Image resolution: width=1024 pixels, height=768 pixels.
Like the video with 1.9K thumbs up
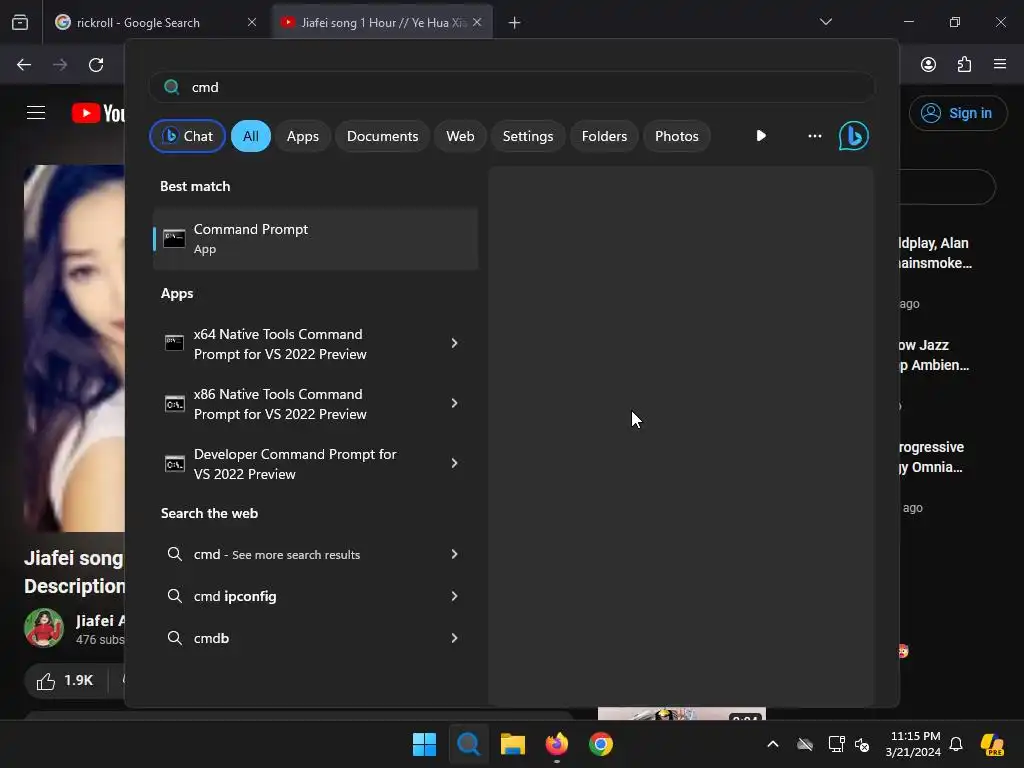[65, 680]
